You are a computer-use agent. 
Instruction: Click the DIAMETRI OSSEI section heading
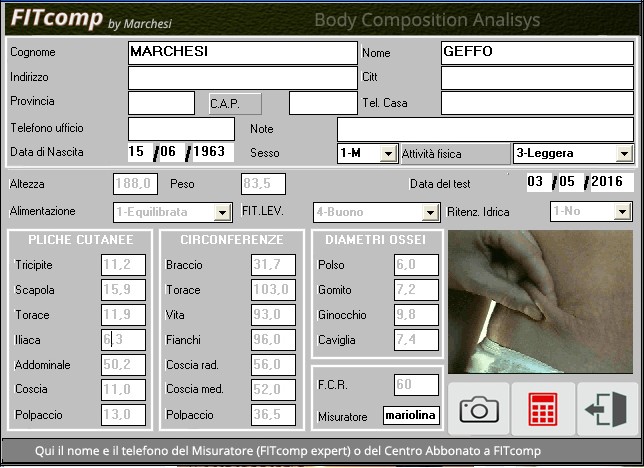pyautogui.click(x=376, y=240)
